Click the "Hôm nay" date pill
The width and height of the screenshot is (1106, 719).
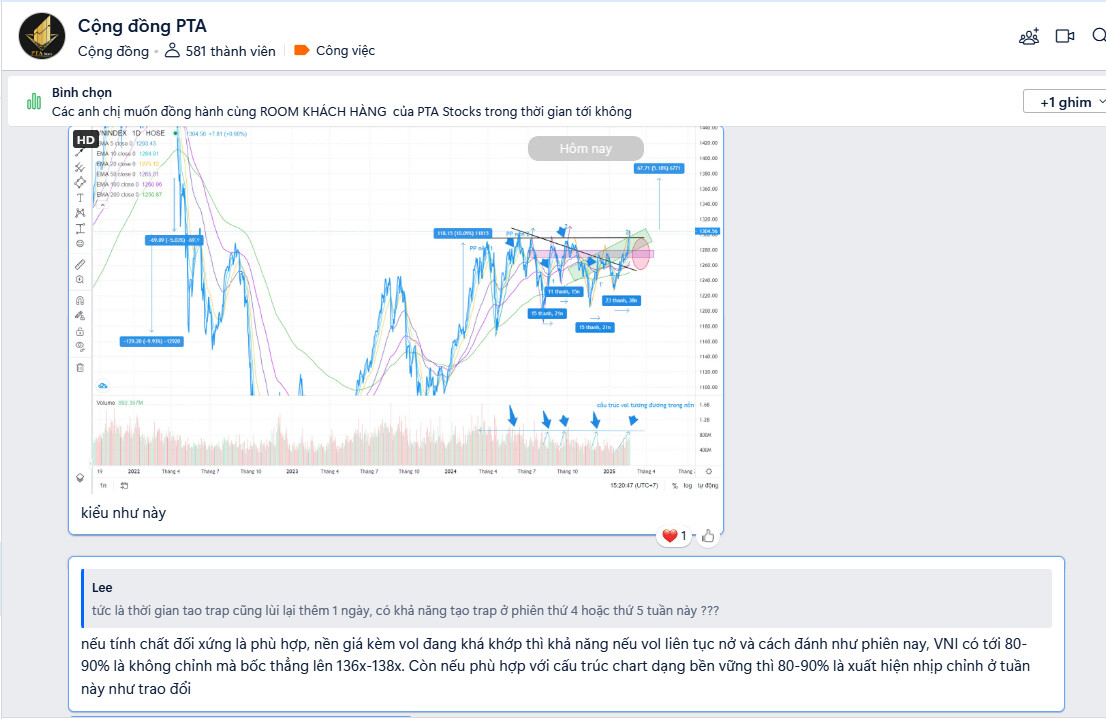click(x=585, y=149)
